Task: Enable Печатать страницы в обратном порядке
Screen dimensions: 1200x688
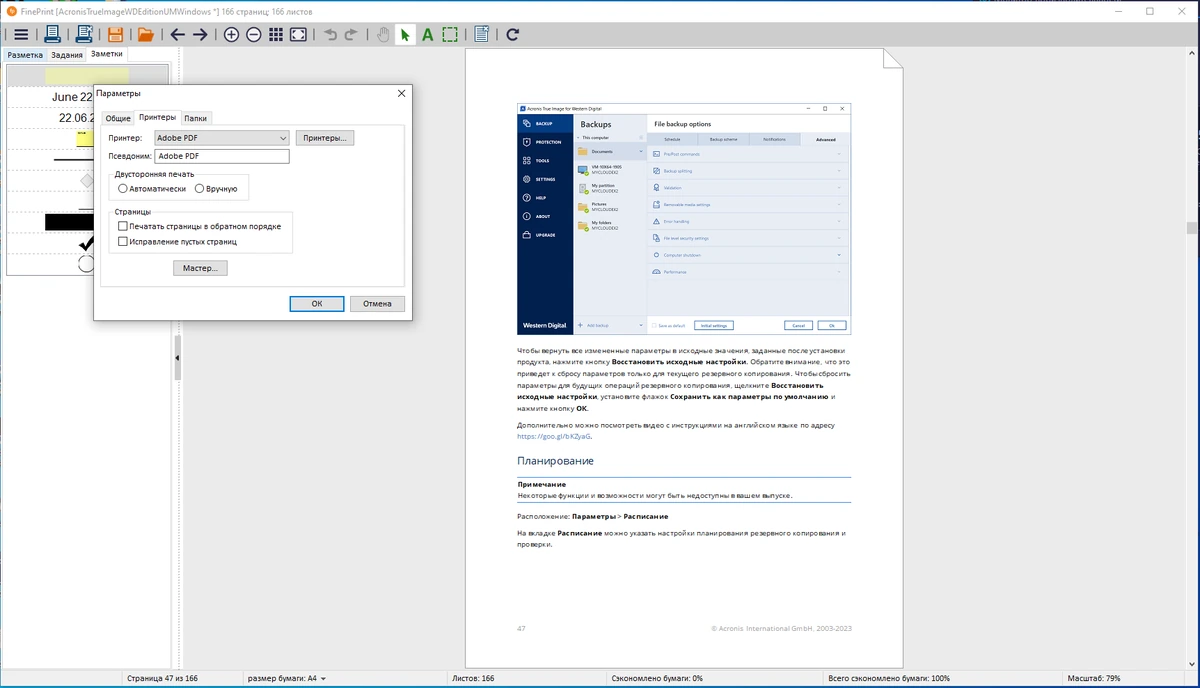Action: point(199,226)
